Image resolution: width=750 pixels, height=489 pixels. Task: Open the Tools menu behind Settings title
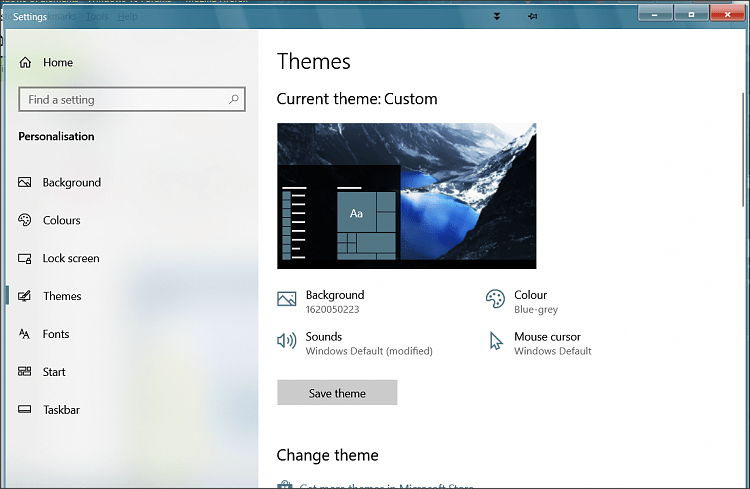click(x=97, y=16)
